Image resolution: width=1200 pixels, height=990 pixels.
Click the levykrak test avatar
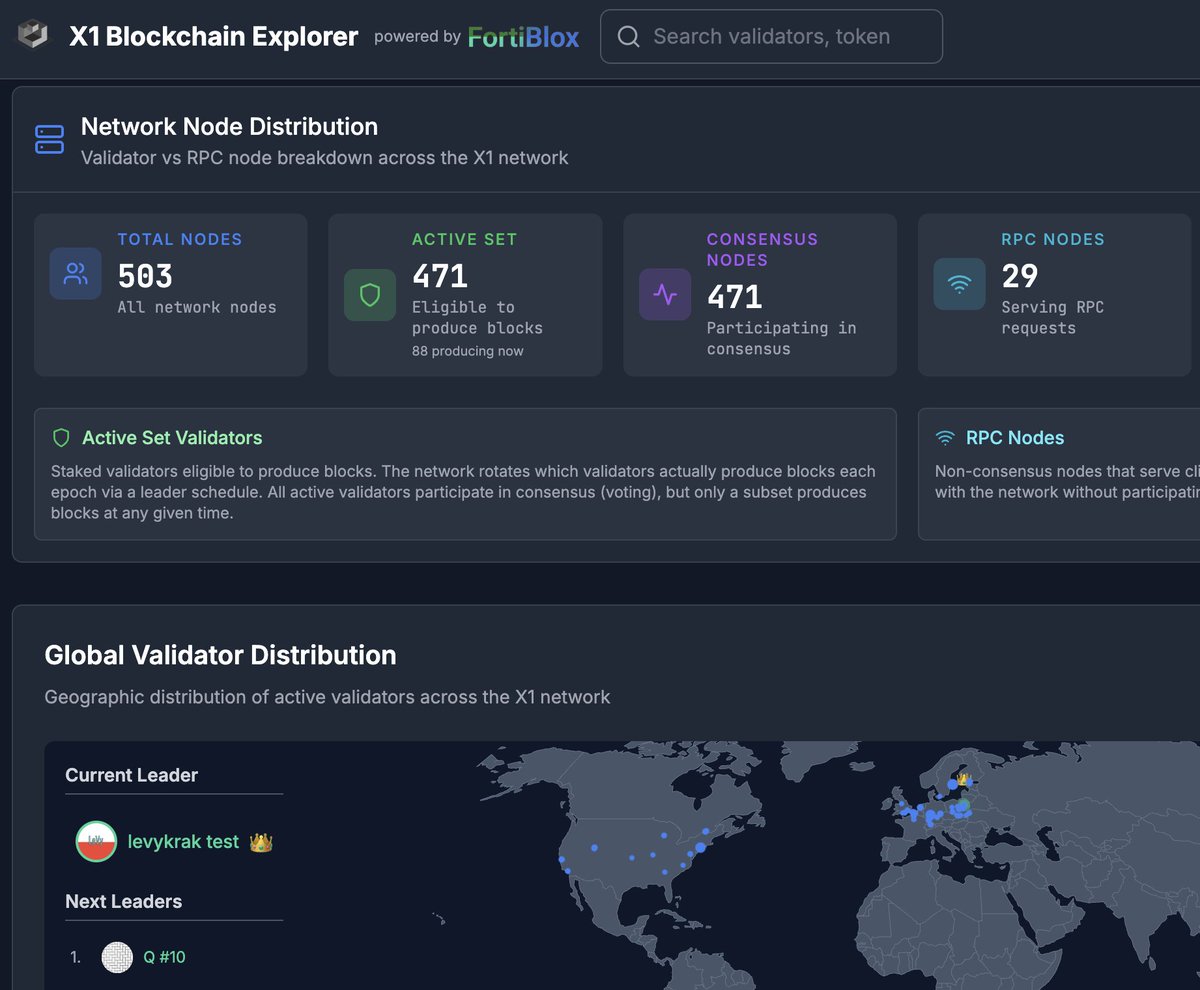coord(97,842)
